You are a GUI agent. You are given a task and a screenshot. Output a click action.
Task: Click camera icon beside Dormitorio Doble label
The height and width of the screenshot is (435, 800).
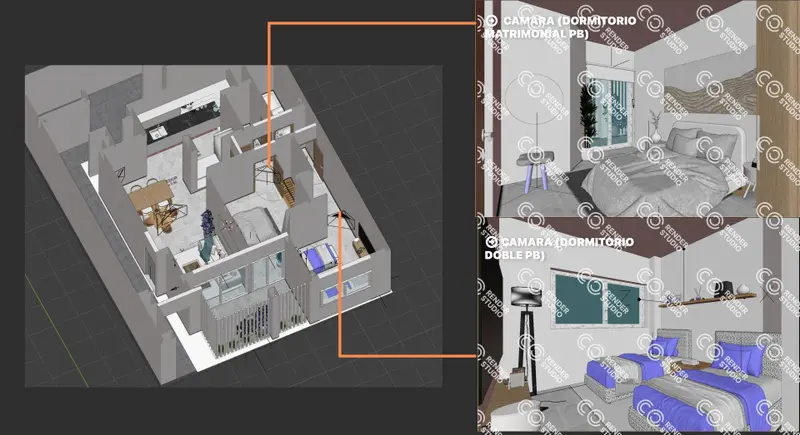pos(491,242)
